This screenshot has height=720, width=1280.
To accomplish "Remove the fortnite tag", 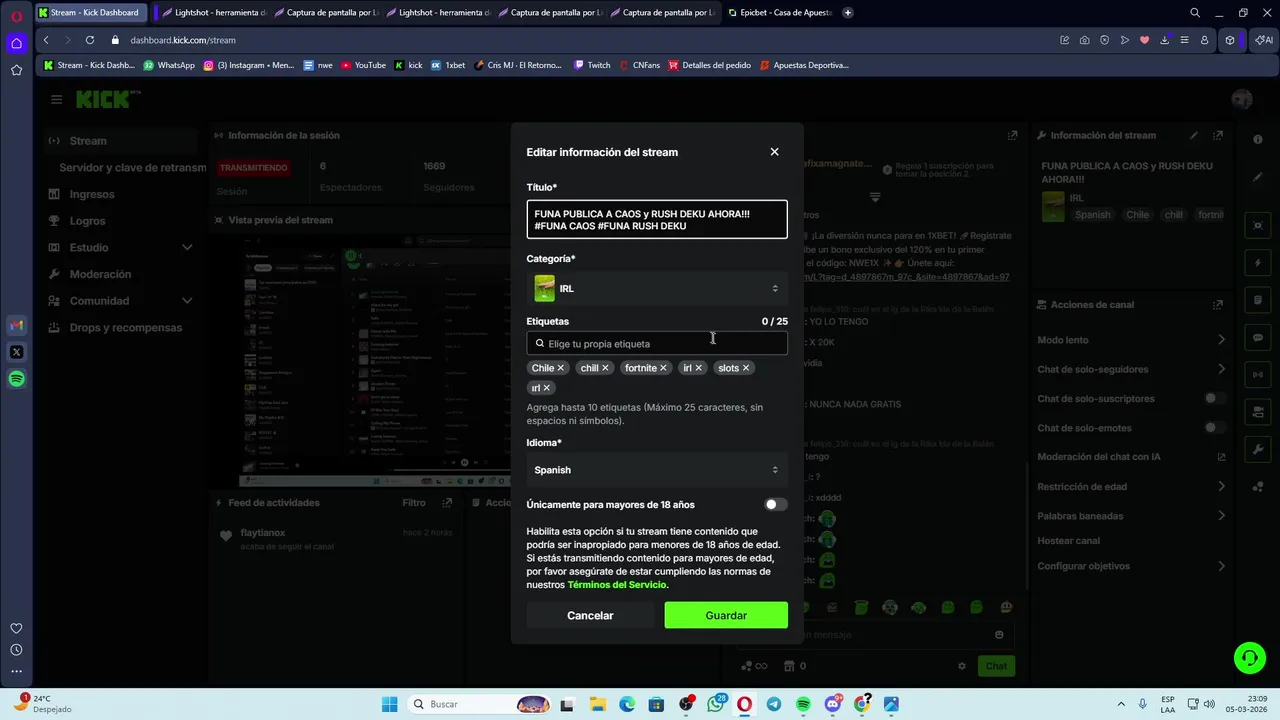I will click(x=663, y=368).
